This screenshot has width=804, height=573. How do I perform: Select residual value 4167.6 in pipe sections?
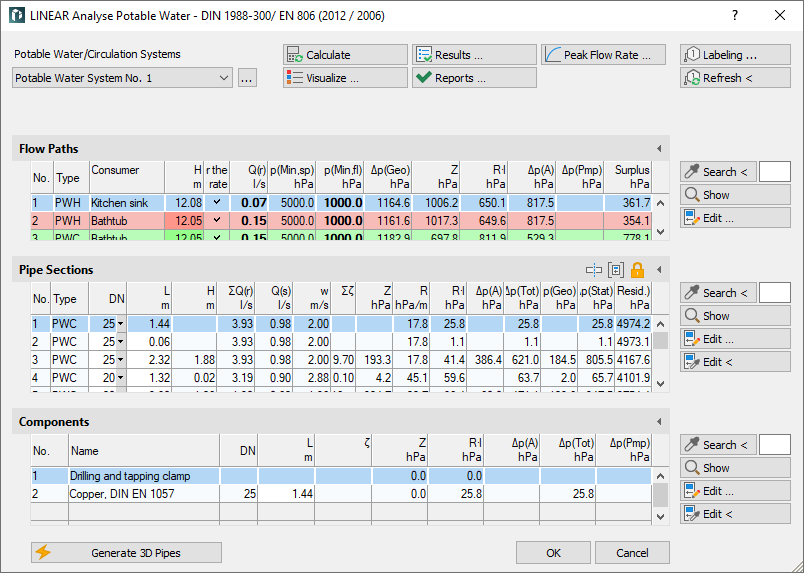[633, 360]
